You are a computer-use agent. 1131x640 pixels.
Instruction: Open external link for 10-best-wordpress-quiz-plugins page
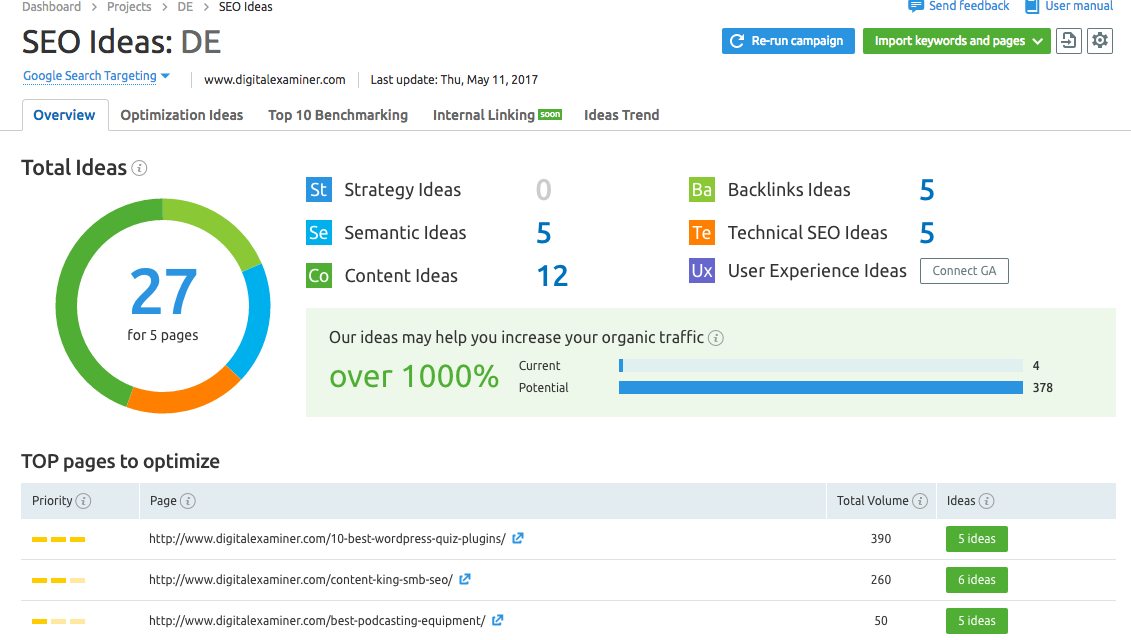coord(518,538)
